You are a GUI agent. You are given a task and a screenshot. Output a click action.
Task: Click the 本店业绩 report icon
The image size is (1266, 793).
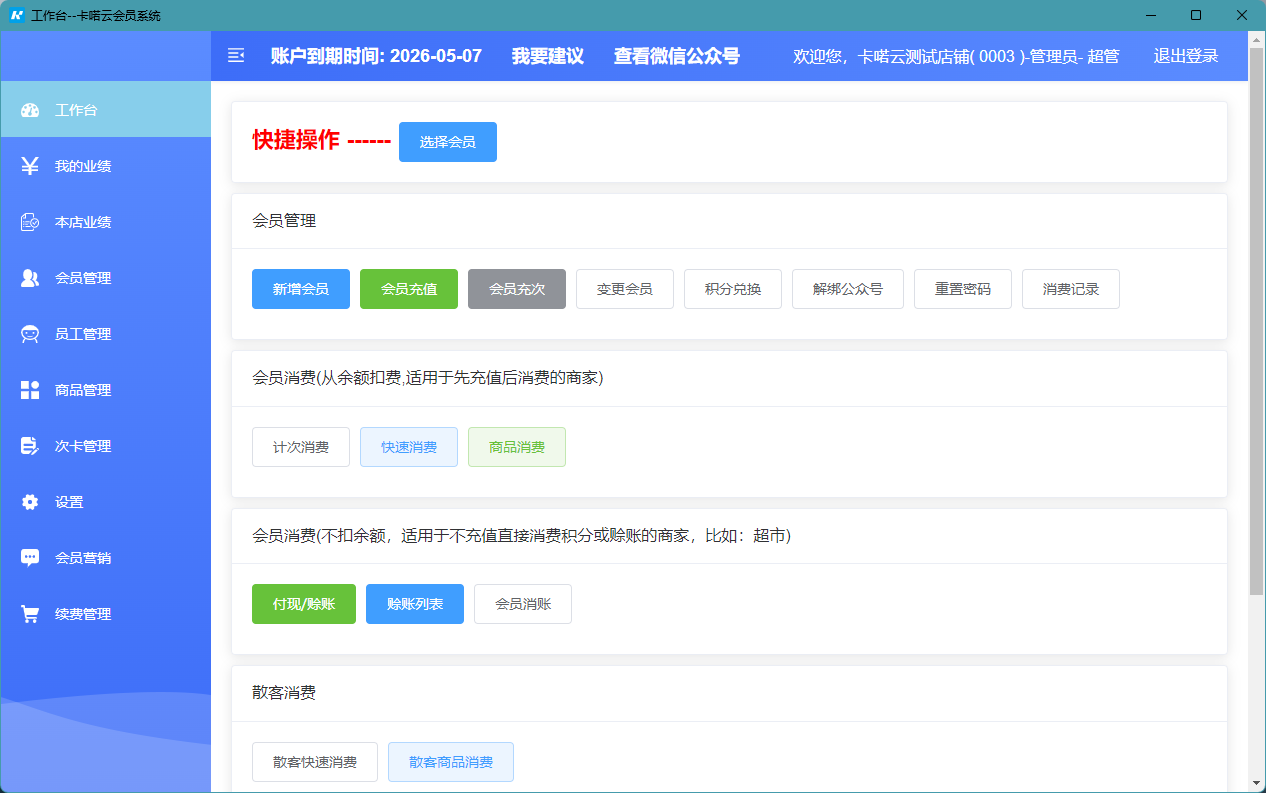tap(30, 222)
